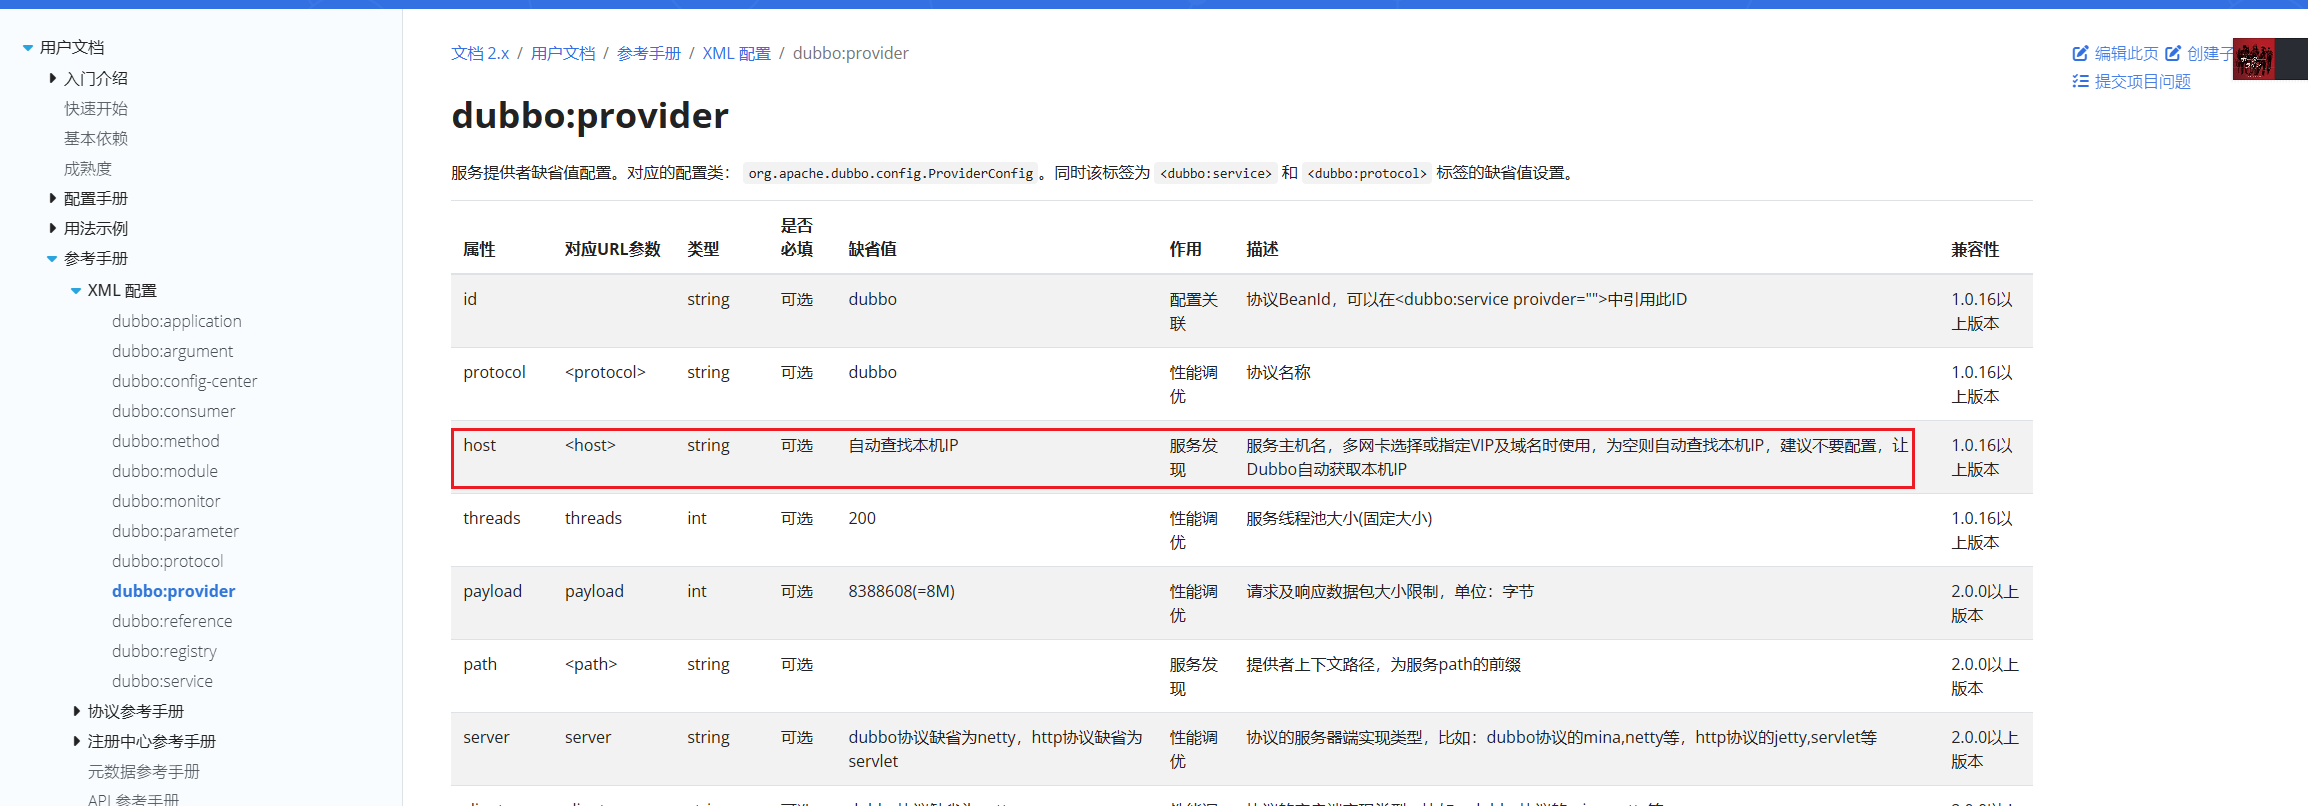Select the active dubbo:provider sidebar item
Image resolution: width=2308 pixels, height=806 pixels.
pyautogui.click(x=174, y=591)
